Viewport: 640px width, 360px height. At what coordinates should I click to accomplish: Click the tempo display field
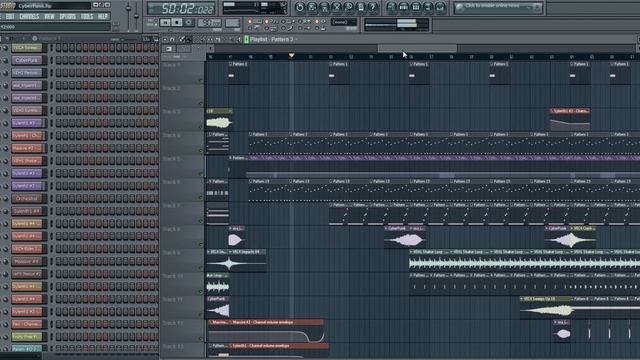pos(209,23)
